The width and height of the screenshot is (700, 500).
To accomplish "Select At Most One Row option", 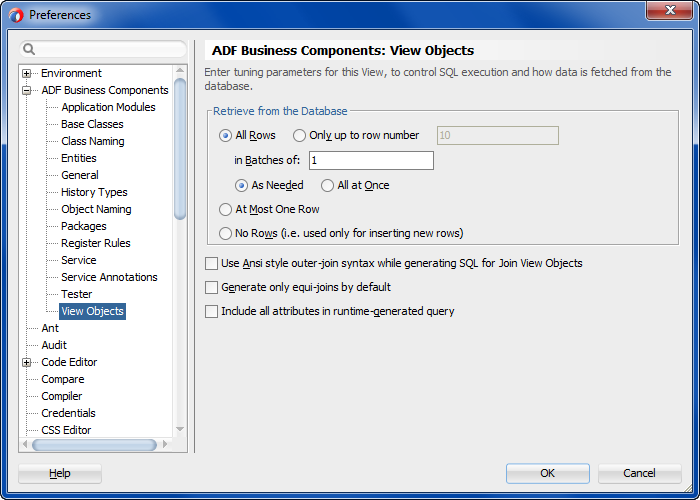I will coord(225,209).
